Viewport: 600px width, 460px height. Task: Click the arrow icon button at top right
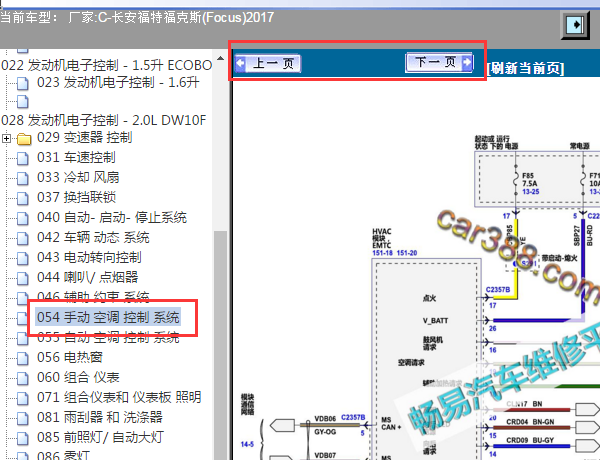575,25
